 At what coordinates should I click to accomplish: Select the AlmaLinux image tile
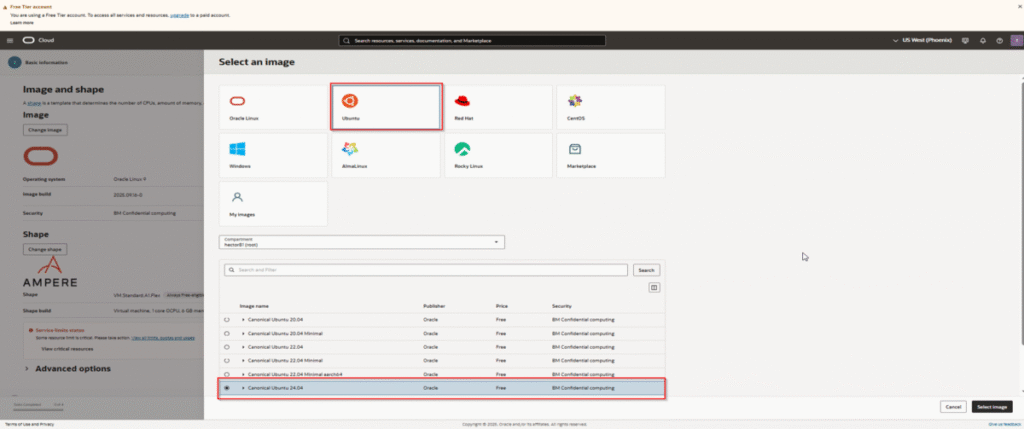point(386,154)
